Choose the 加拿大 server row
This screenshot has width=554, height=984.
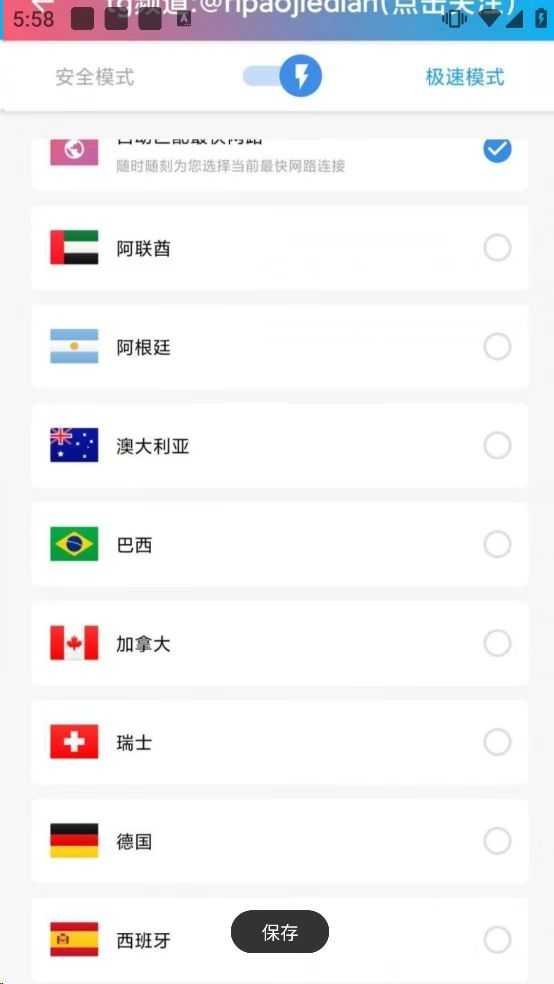(x=279, y=643)
